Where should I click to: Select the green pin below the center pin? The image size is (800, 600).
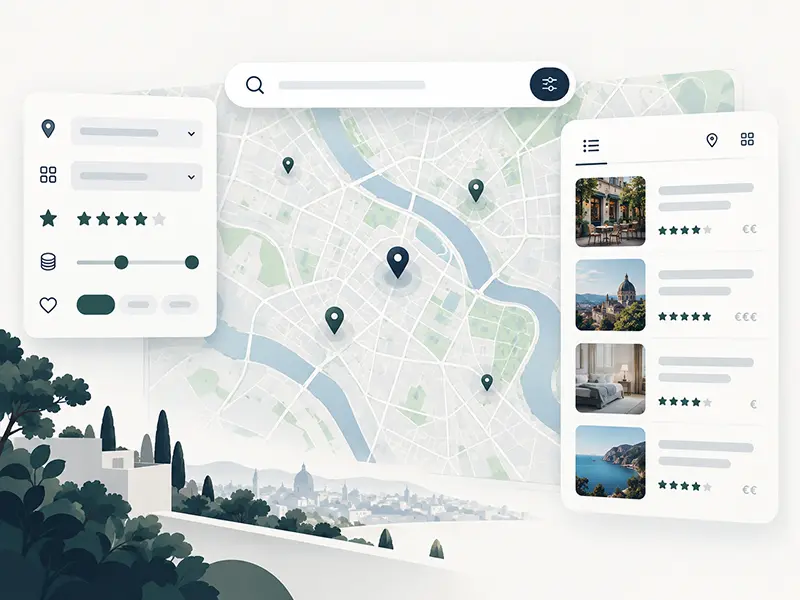point(334,320)
